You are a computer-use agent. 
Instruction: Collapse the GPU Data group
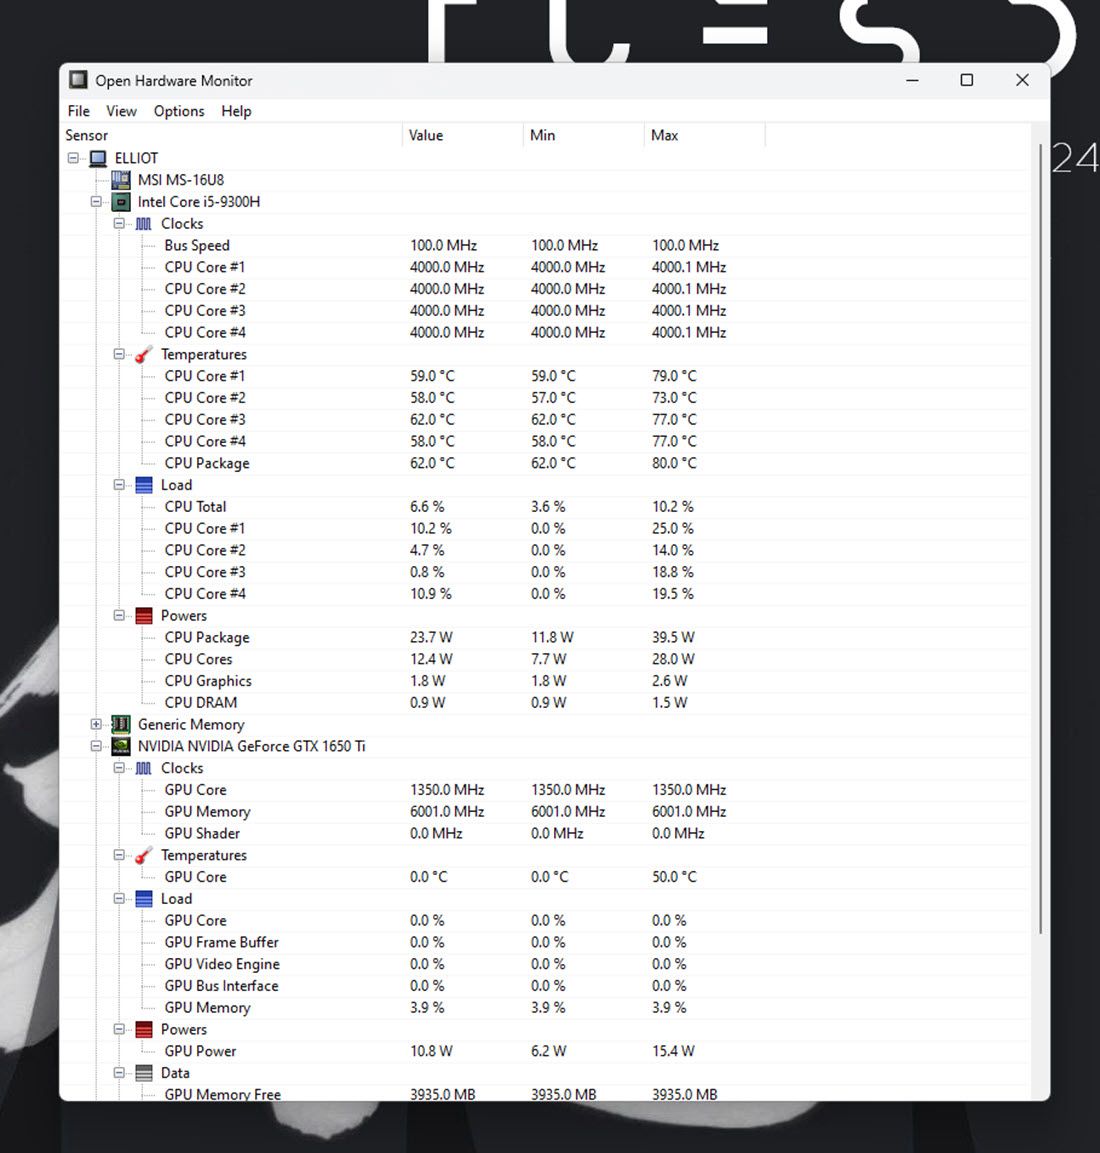click(x=119, y=1073)
